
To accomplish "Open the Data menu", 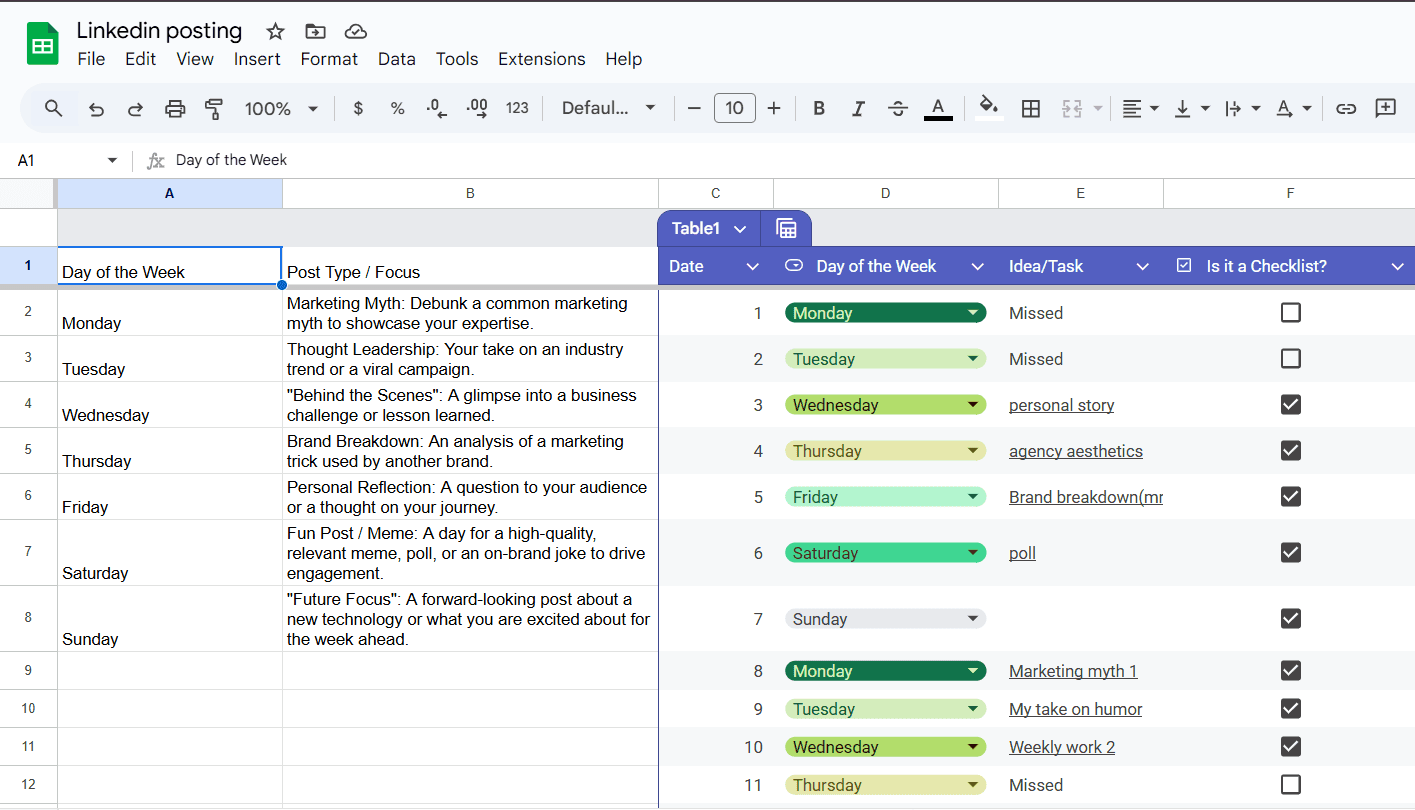I will point(396,59).
